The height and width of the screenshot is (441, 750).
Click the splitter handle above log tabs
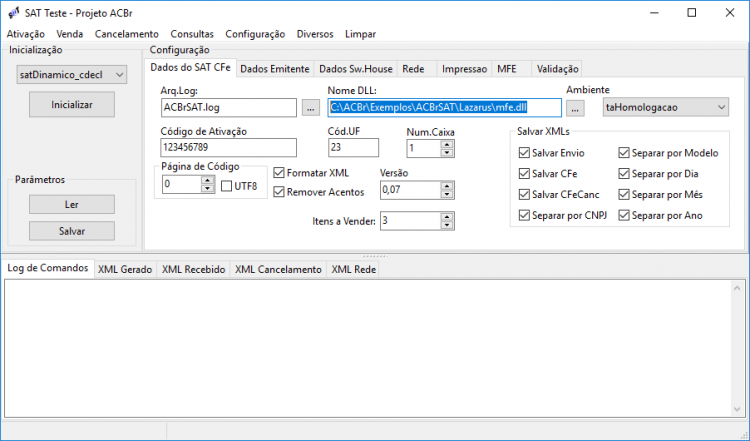point(375,256)
